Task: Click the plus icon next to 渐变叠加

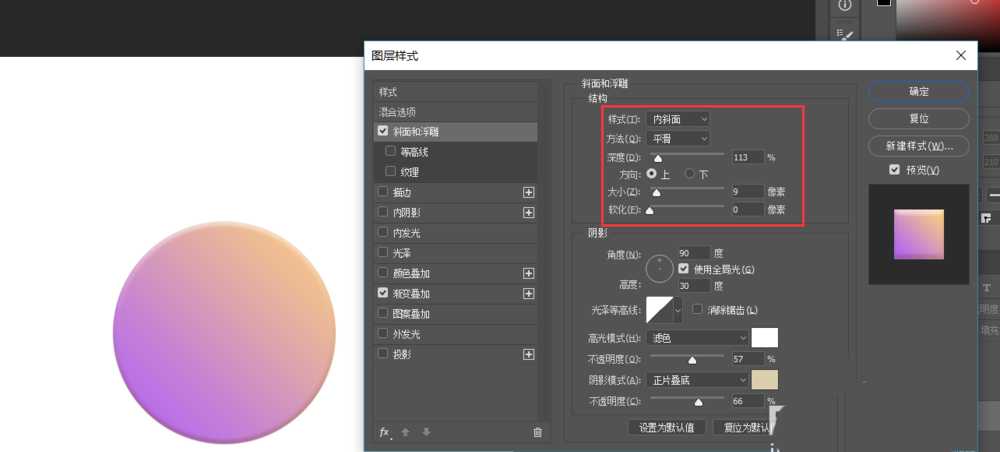Action: tap(529, 294)
